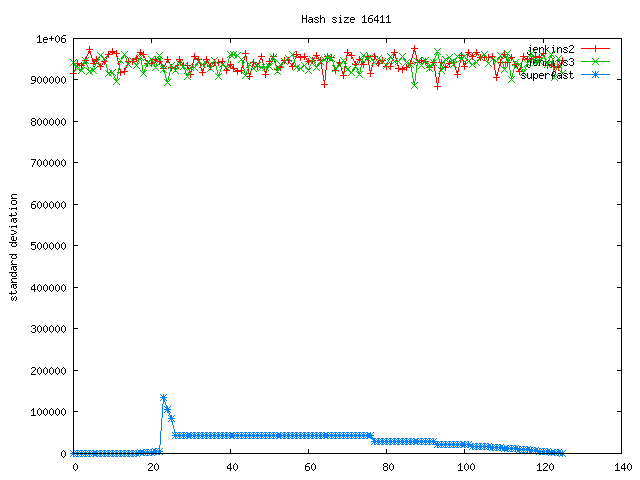Screen dimensions: 640x480
Task: Click the y-axis value 200000
Action: coord(48,371)
